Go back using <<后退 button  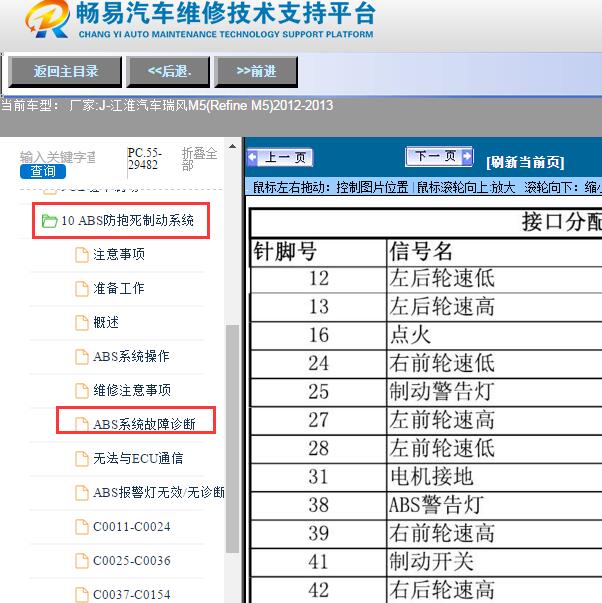click(168, 72)
